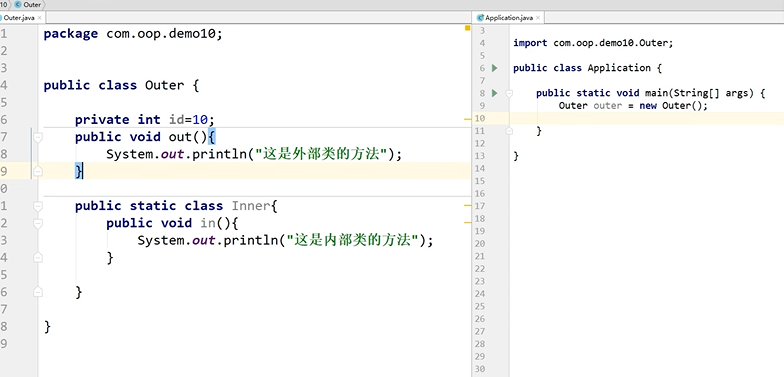Click the warning stripe mark near line 6
This screenshot has height=377, width=784.
click(468, 120)
